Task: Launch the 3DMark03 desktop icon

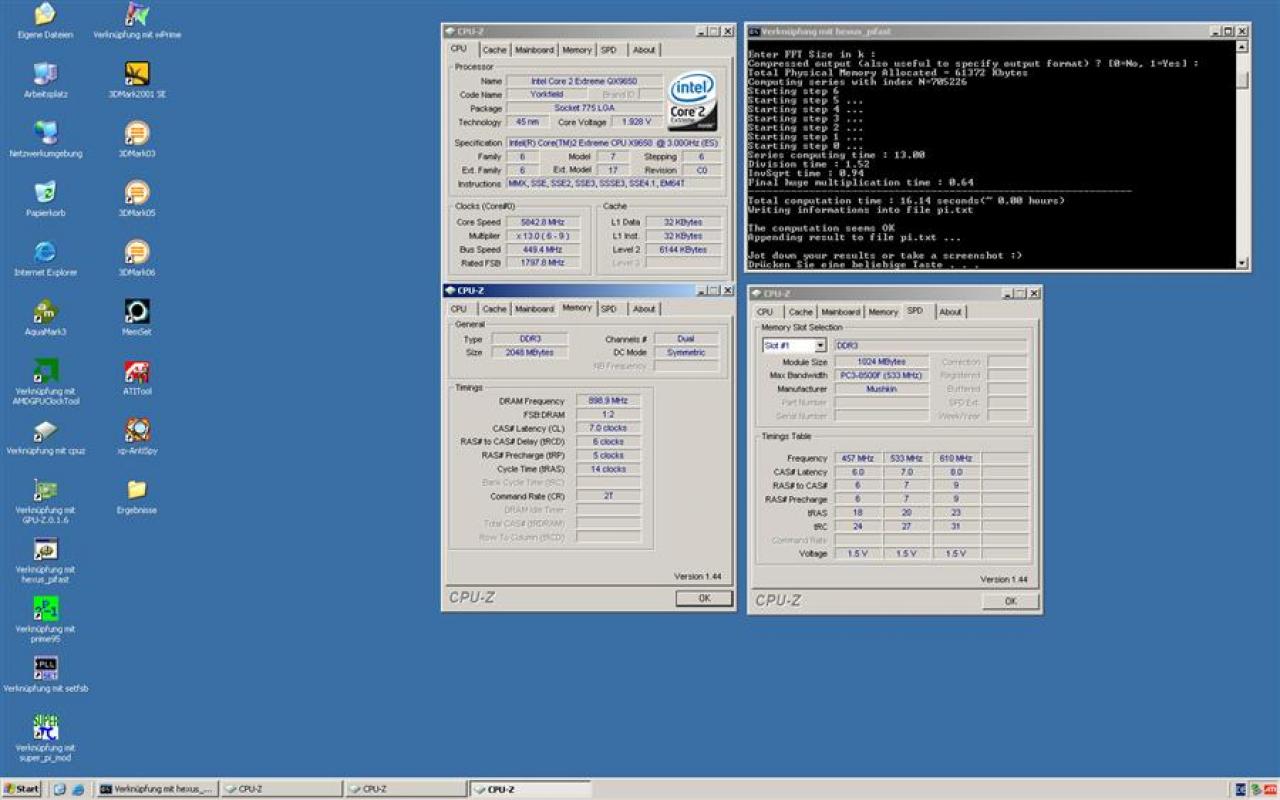Action: click(x=137, y=133)
